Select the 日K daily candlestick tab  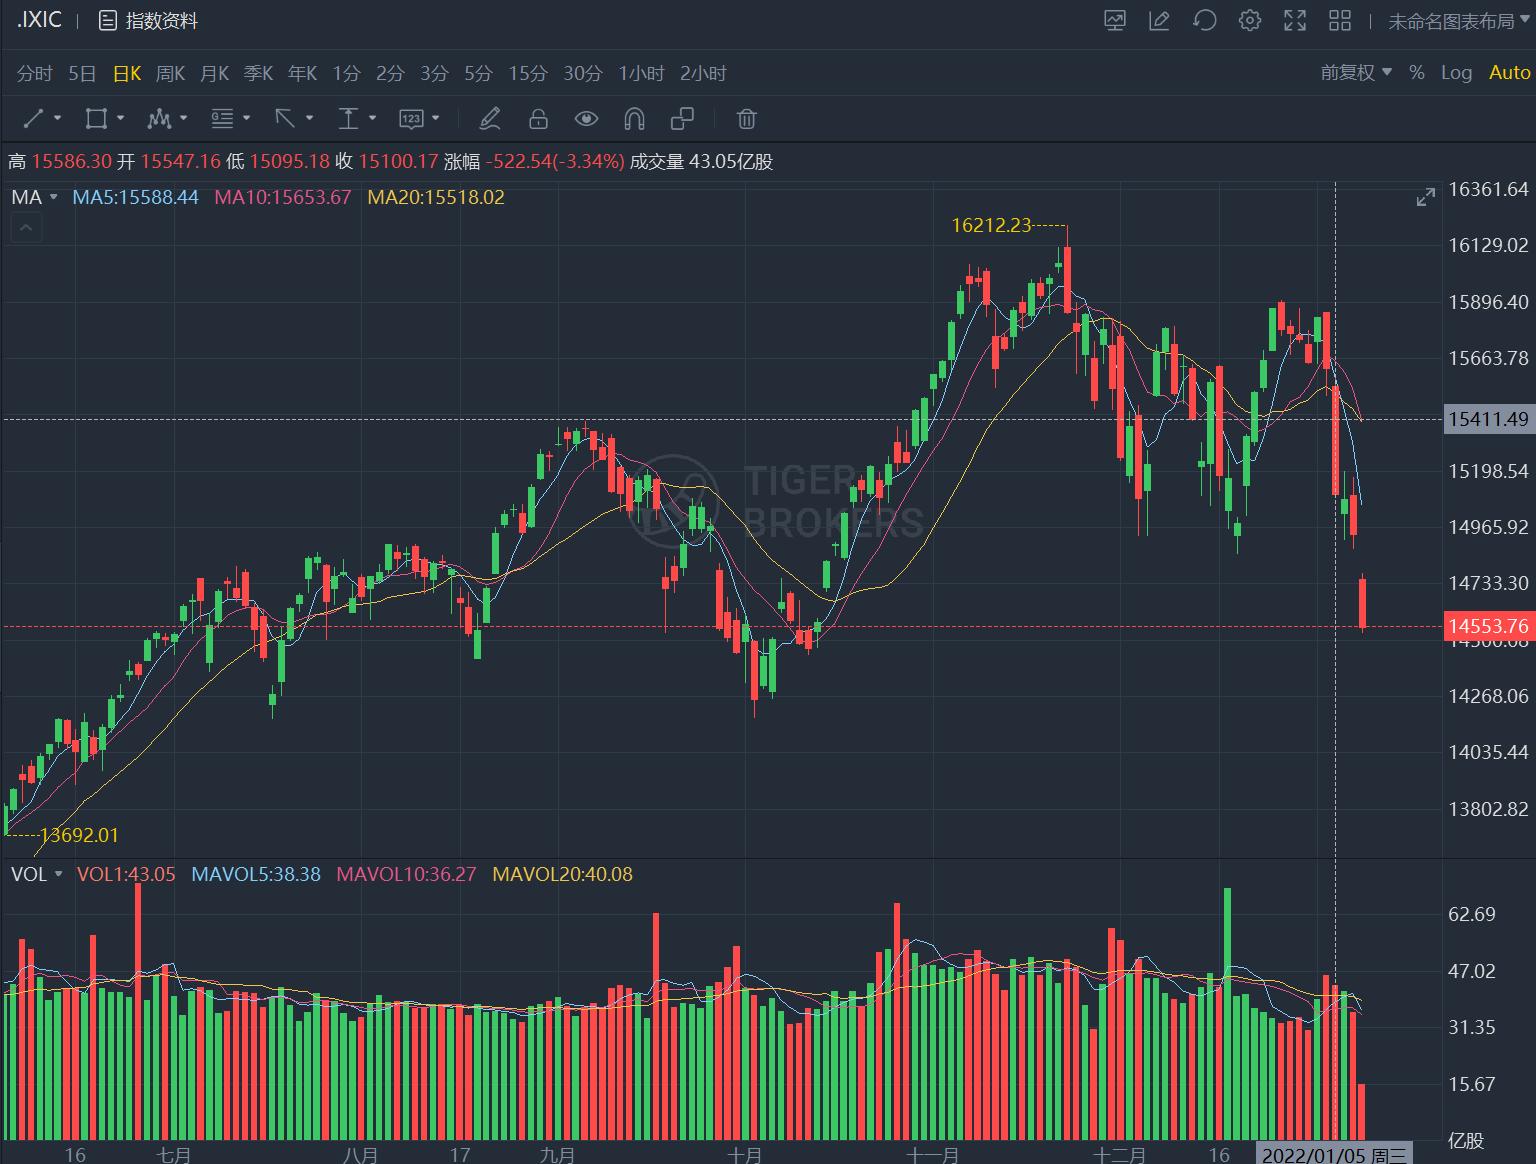click(x=127, y=73)
